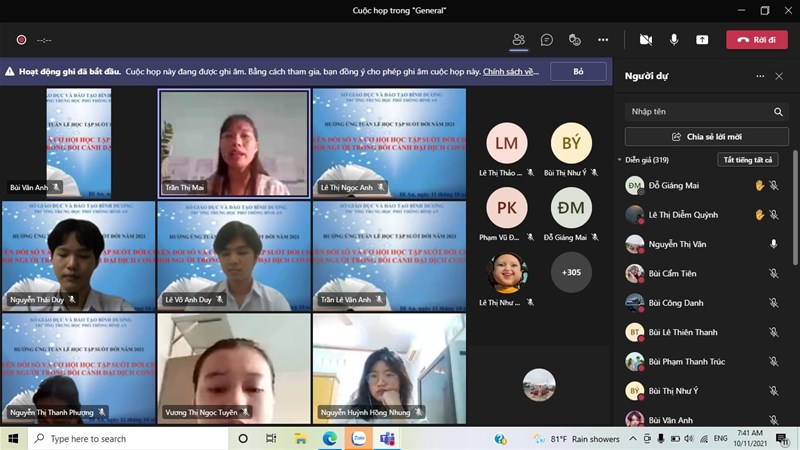Click raised hand icon beside Lê Thị Diễm Quỳnh
The width and height of the screenshot is (800, 450).
[759, 215]
